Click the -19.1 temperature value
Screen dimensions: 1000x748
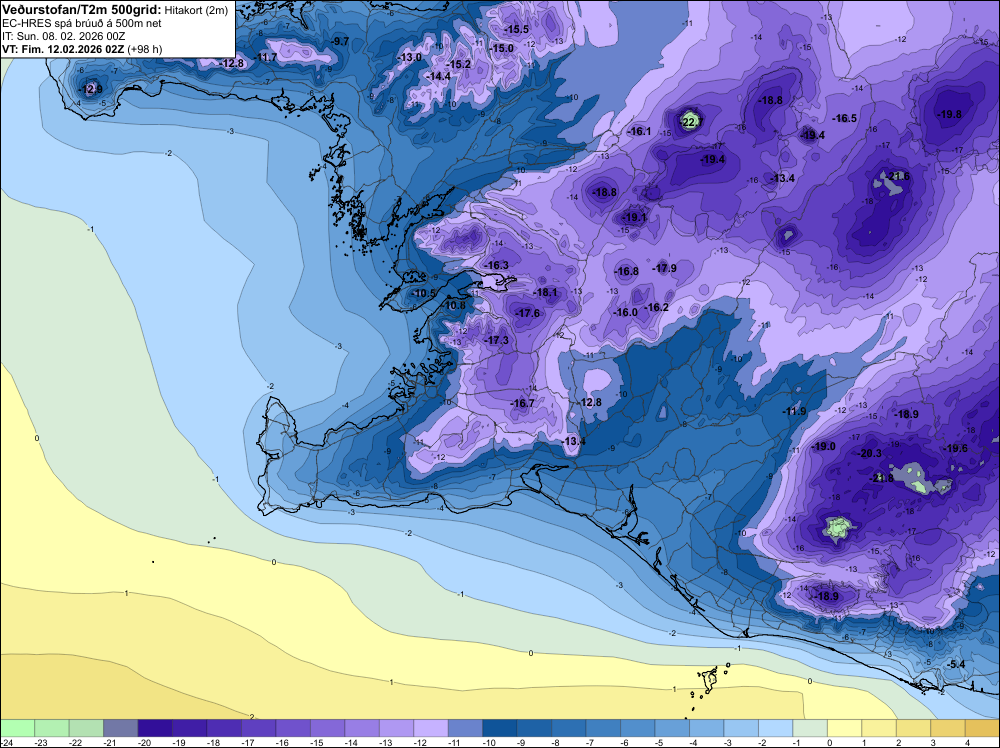634,217
